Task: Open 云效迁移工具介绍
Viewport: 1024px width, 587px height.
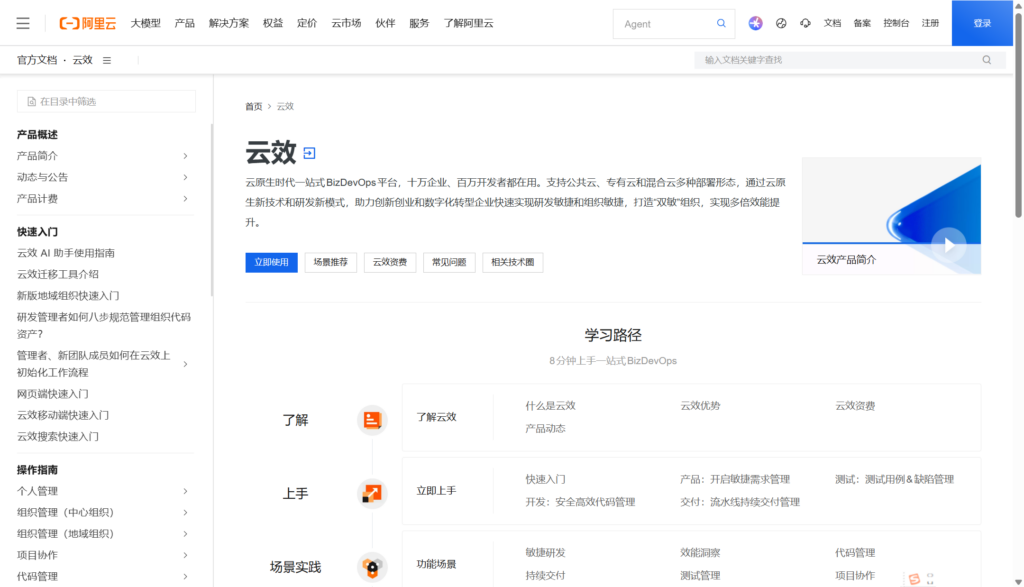Action: (57, 274)
